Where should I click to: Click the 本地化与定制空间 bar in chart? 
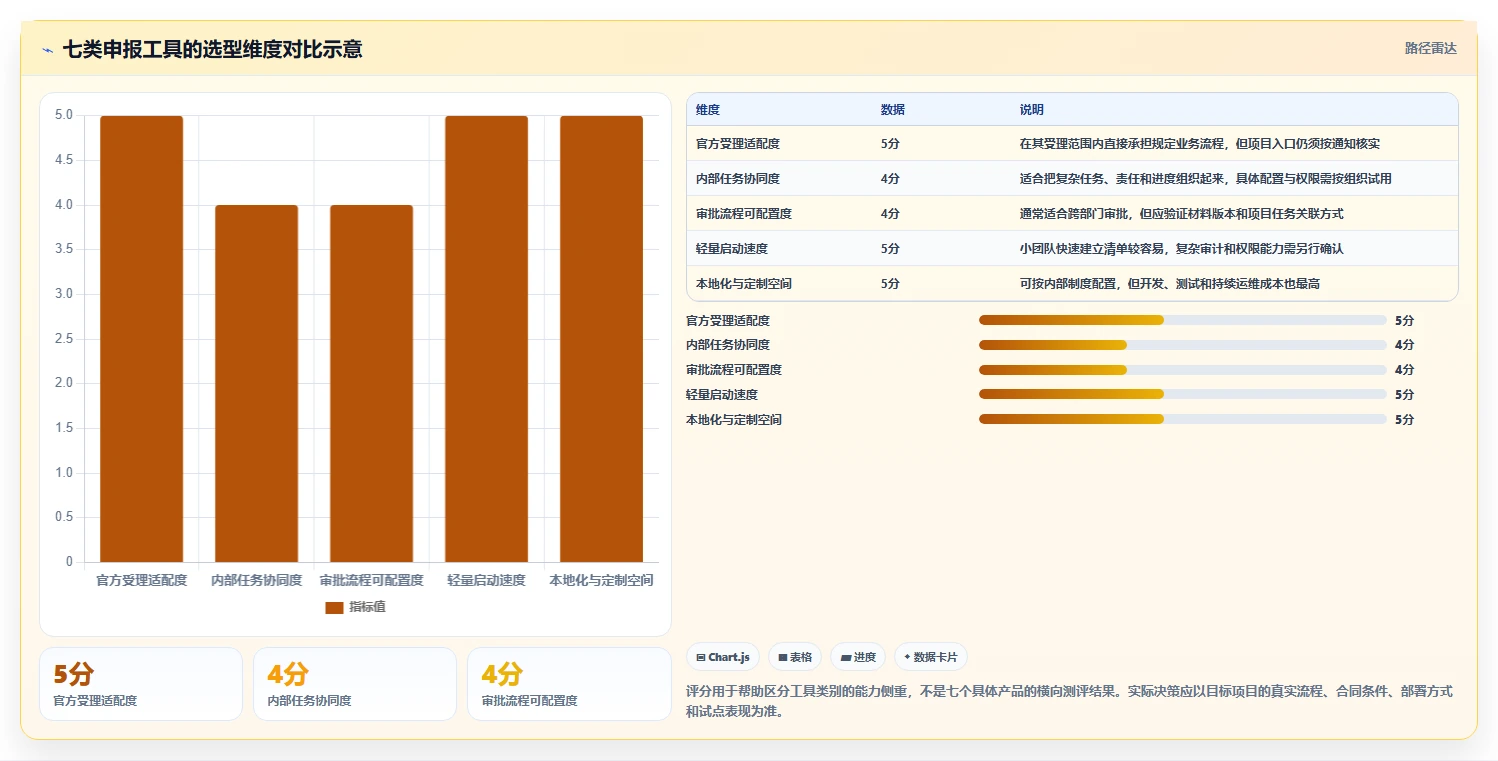tap(601, 339)
